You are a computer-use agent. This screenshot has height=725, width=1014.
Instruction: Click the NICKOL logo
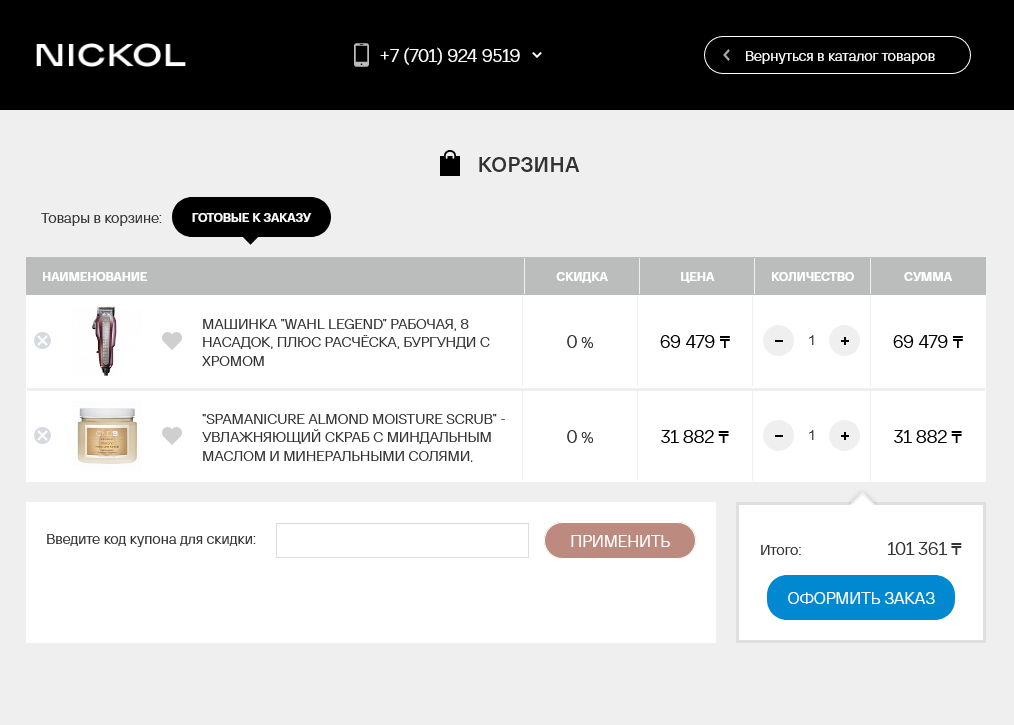[x=111, y=56]
